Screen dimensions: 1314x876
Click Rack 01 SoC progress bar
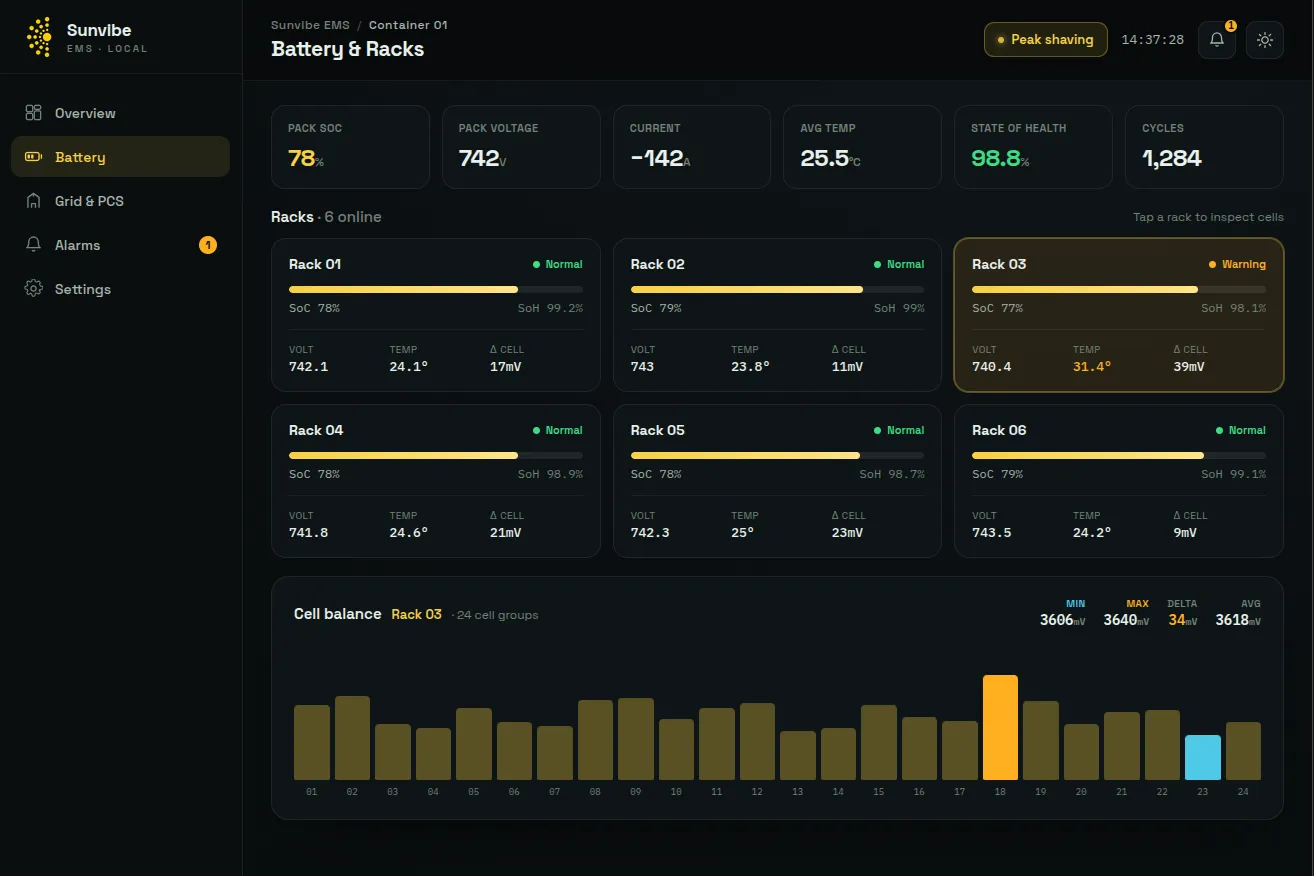pyautogui.click(x=436, y=289)
